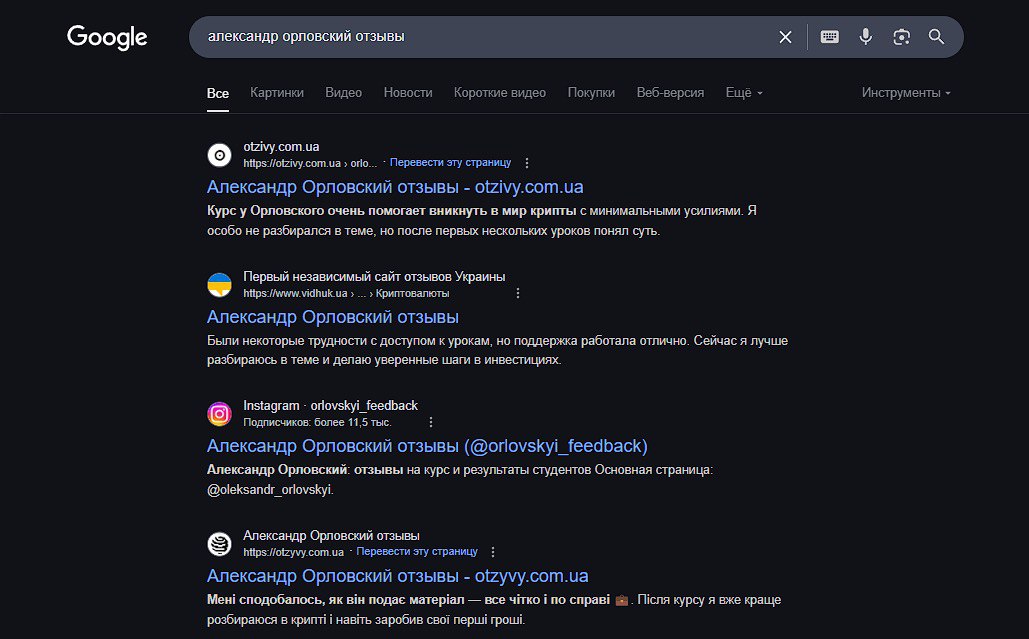Image resolution: width=1029 pixels, height=639 pixels.
Task: Click the Instagram favicon icon
Action: 219,414
